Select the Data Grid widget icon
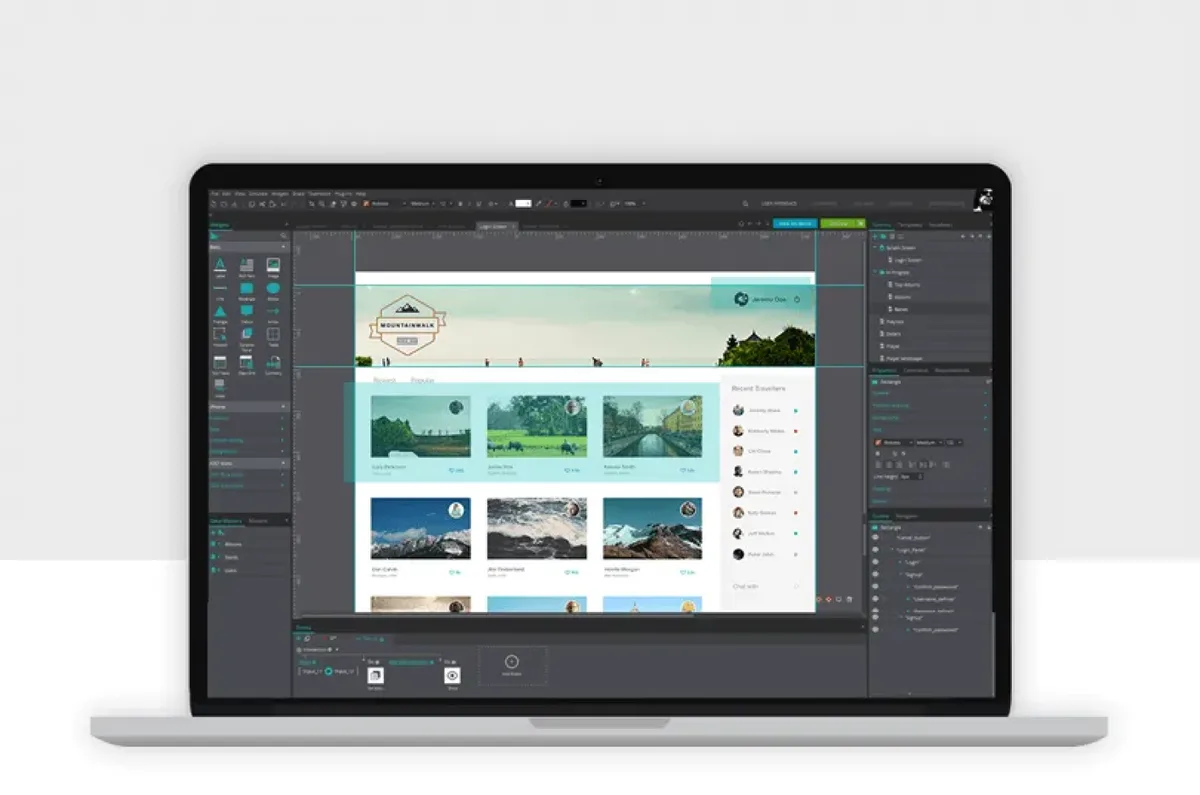 (x=246, y=362)
